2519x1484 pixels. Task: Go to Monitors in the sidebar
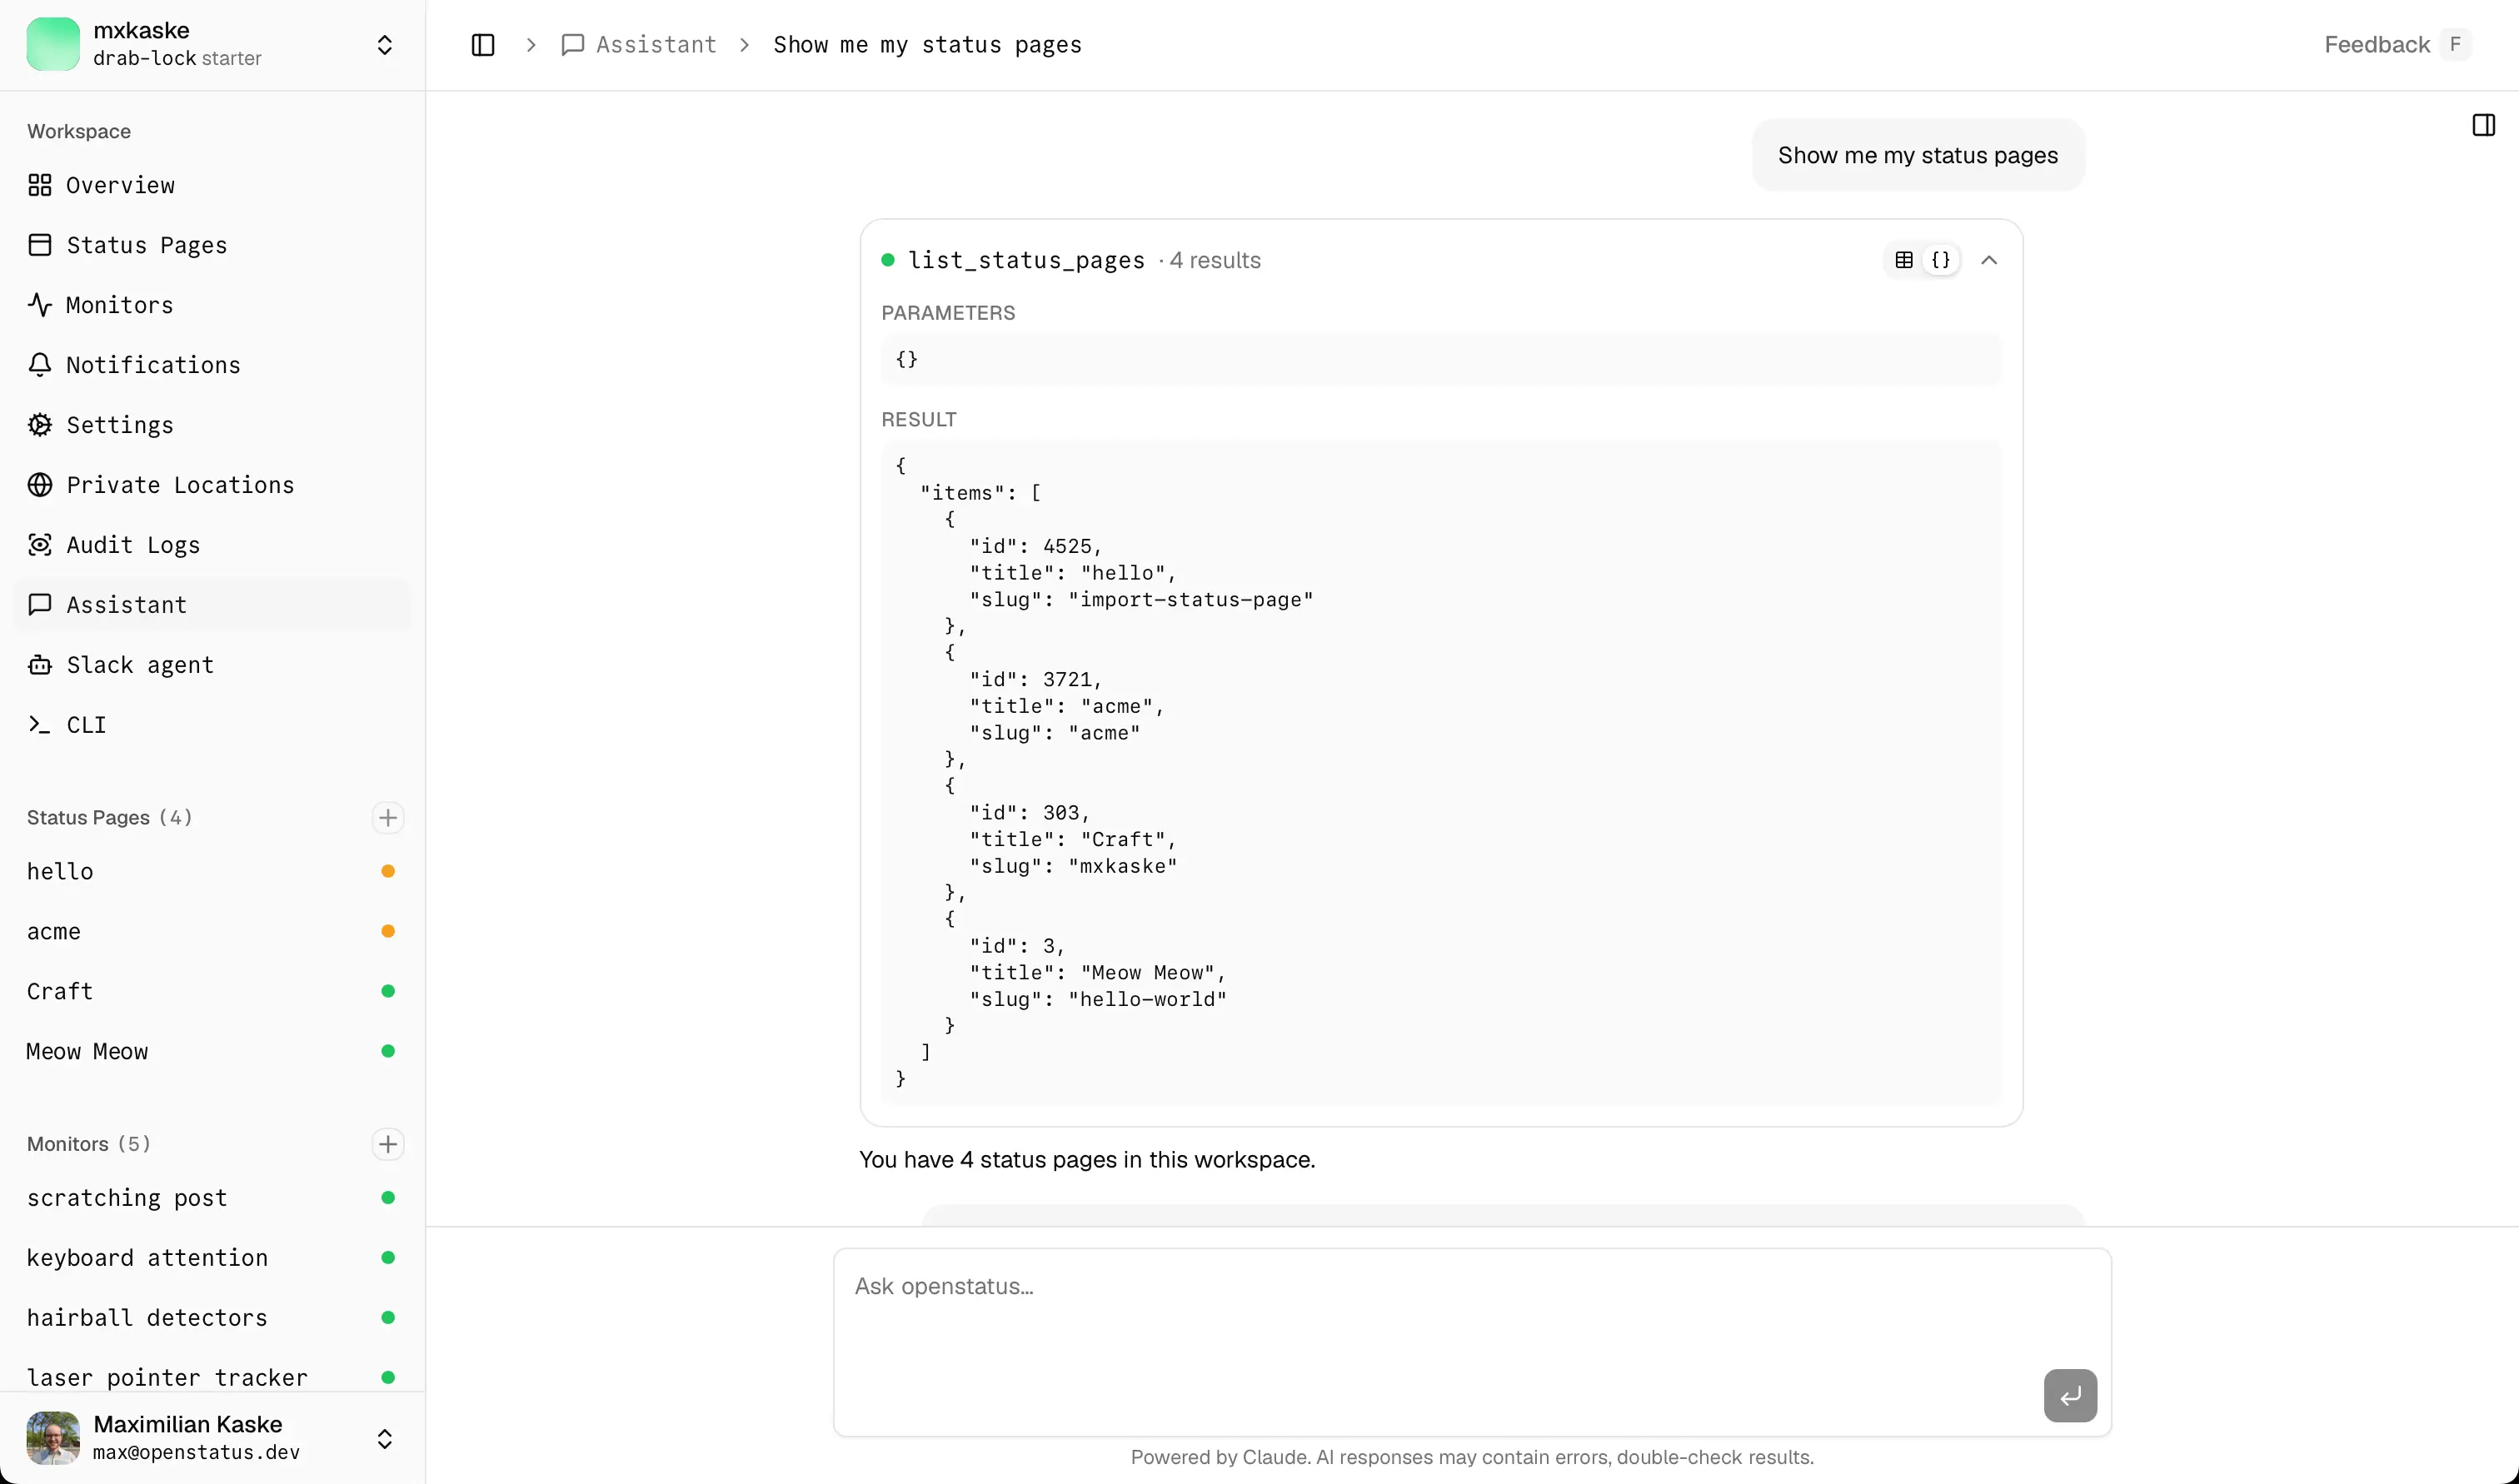click(212, 305)
